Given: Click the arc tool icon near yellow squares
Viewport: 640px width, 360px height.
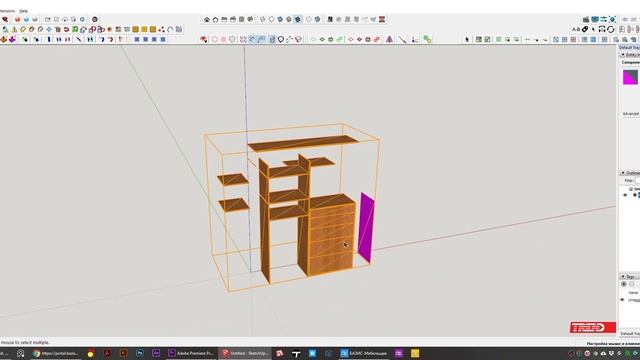Looking at the screenshot, I should [170, 29].
